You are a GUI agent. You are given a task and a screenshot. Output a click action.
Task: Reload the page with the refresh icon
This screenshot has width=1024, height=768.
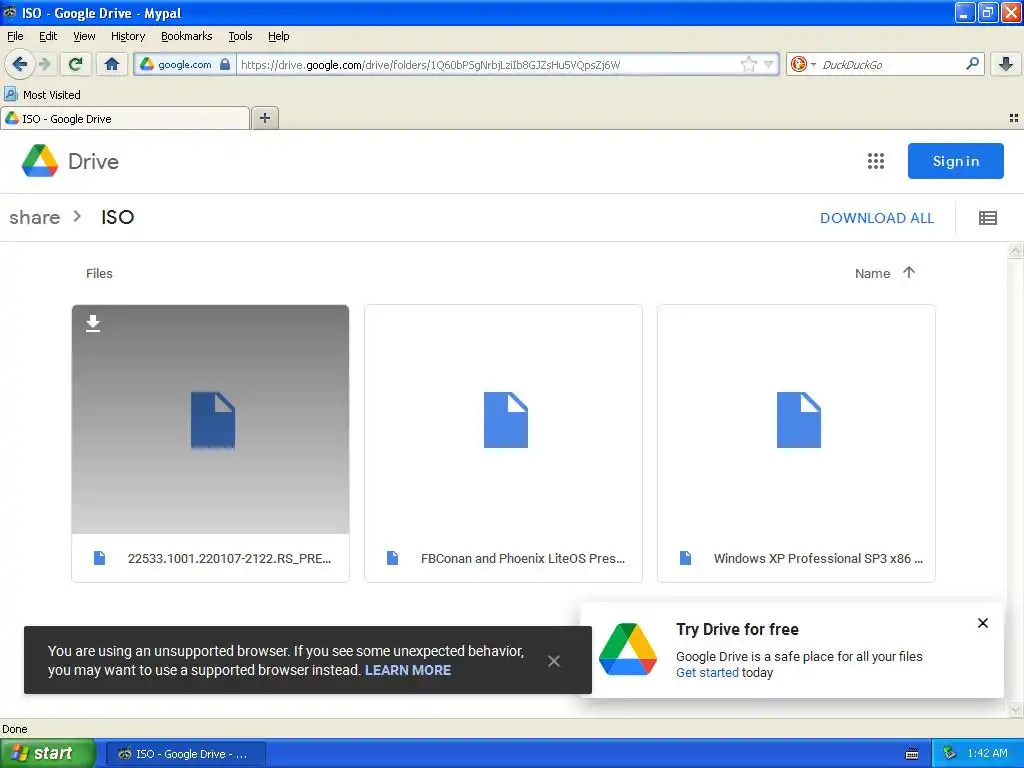point(76,64)
